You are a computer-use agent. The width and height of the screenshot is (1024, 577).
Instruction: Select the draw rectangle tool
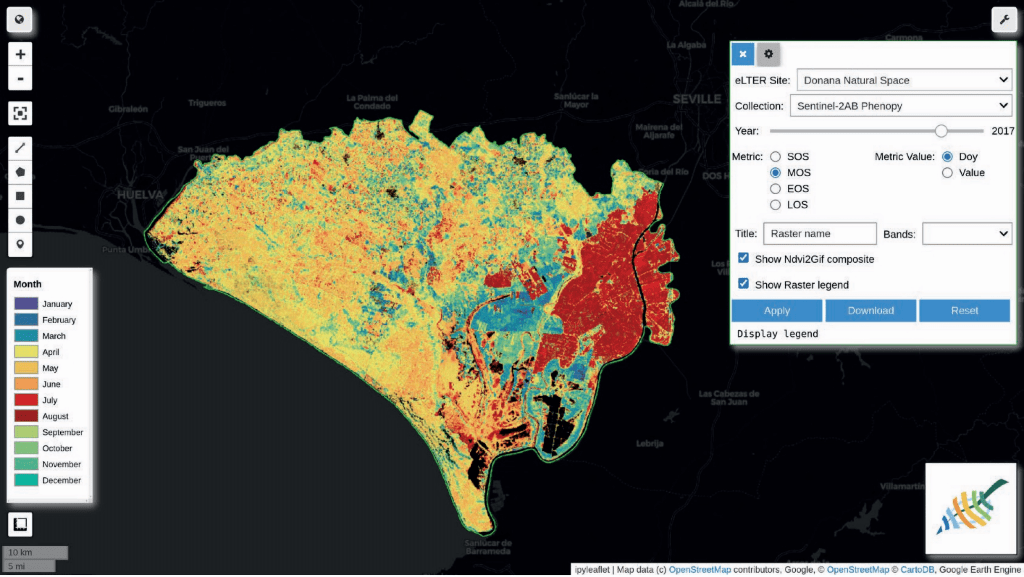[x=20, y=196]
